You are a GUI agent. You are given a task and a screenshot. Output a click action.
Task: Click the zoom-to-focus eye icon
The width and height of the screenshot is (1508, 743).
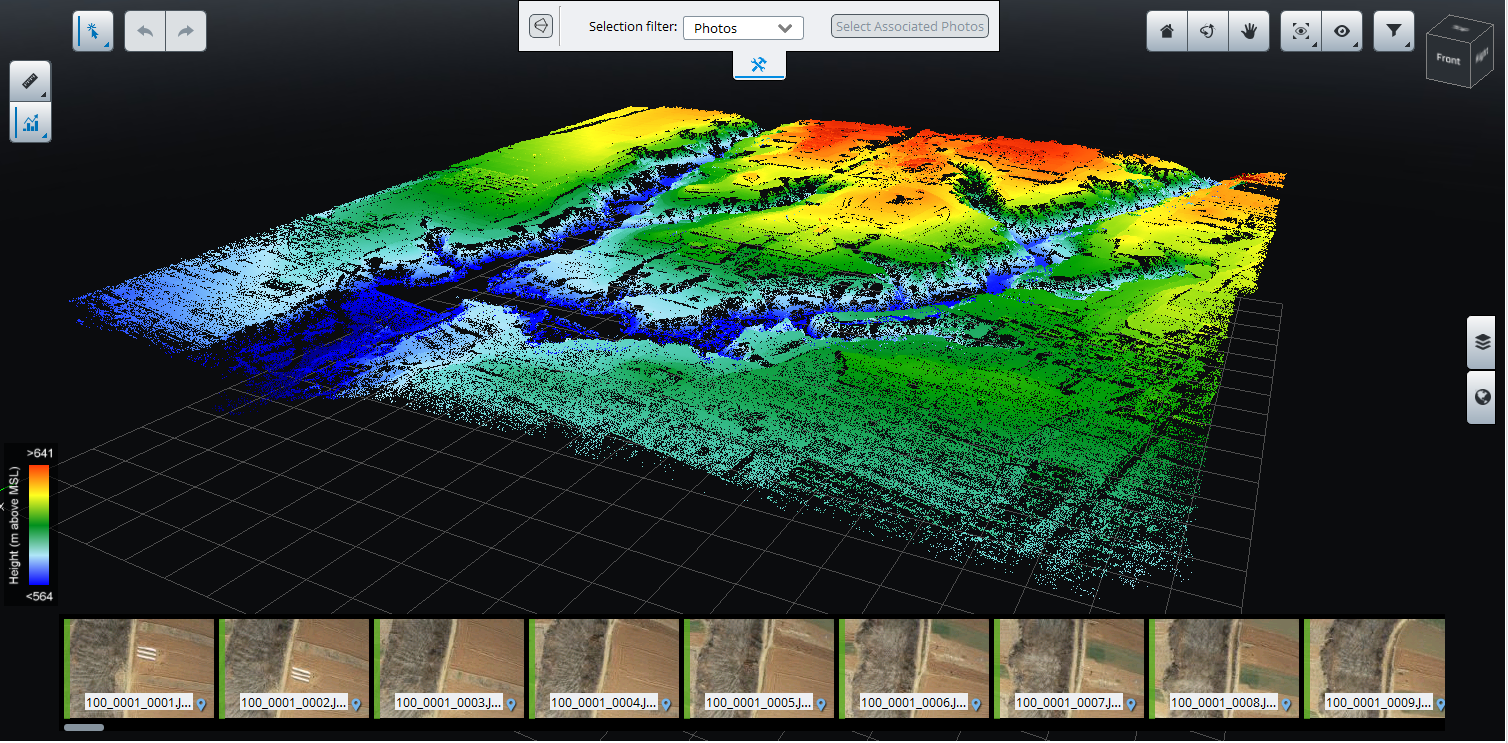click(1301, 31)
